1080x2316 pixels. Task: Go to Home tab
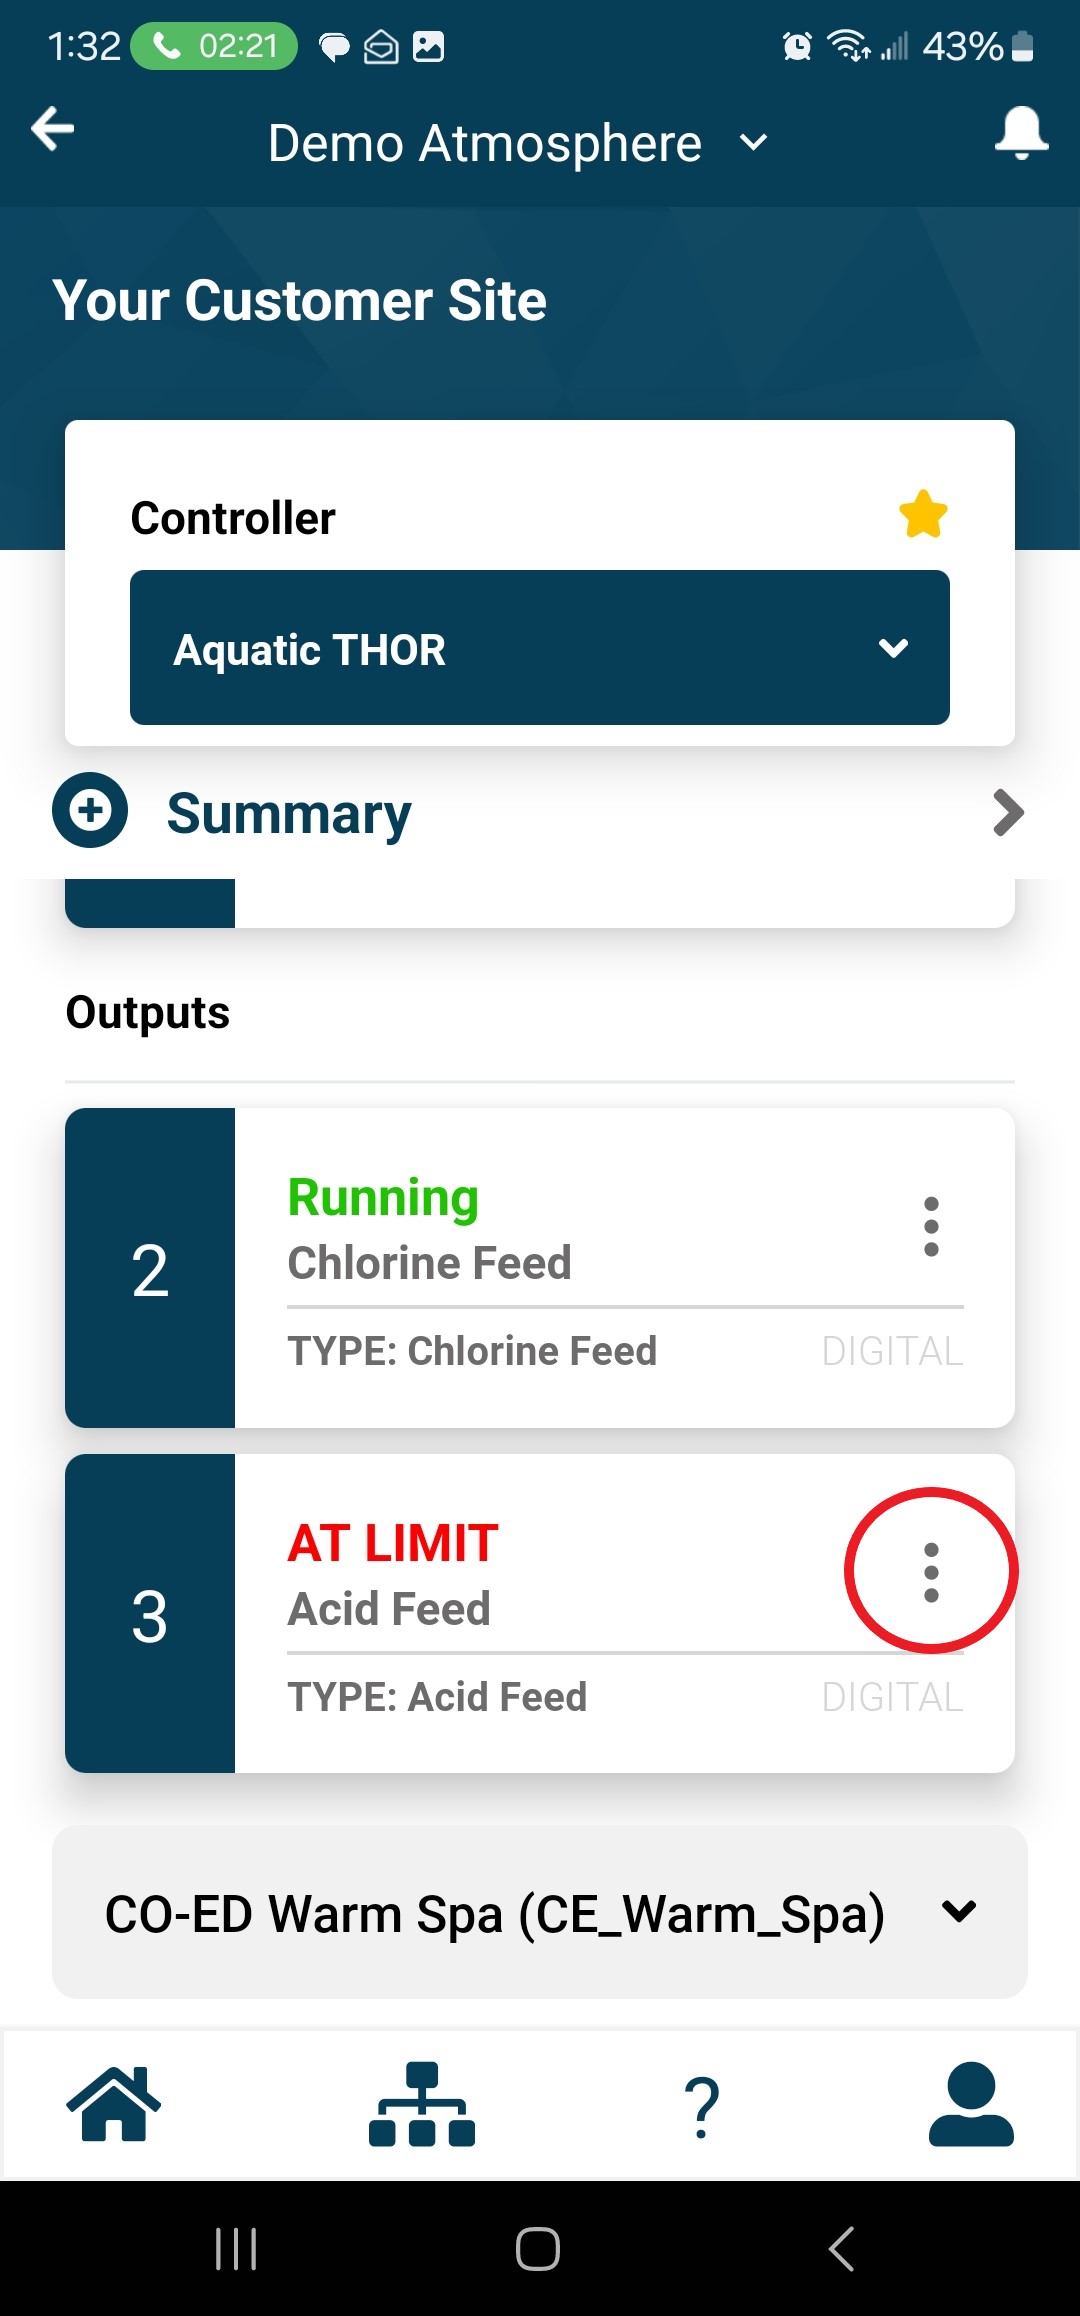click(x=114, y=2104)
